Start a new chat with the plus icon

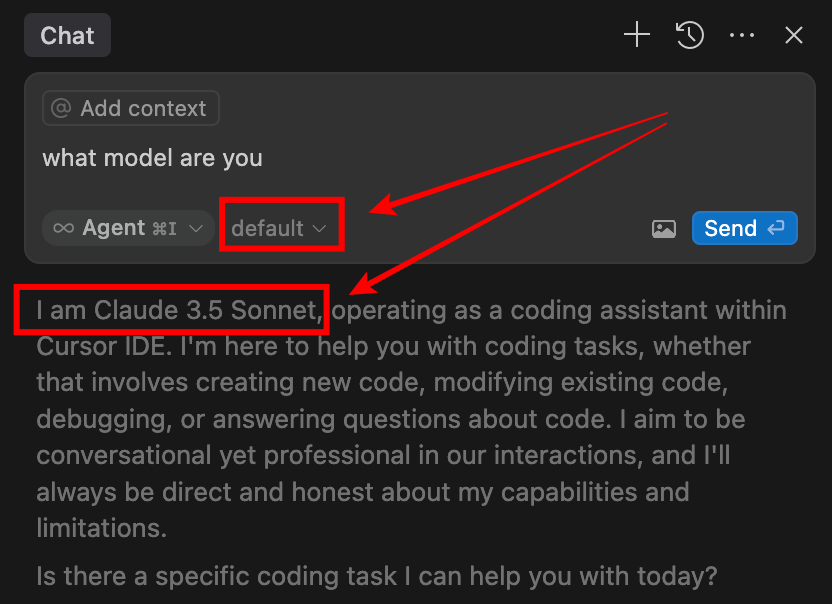coord(637,35)
